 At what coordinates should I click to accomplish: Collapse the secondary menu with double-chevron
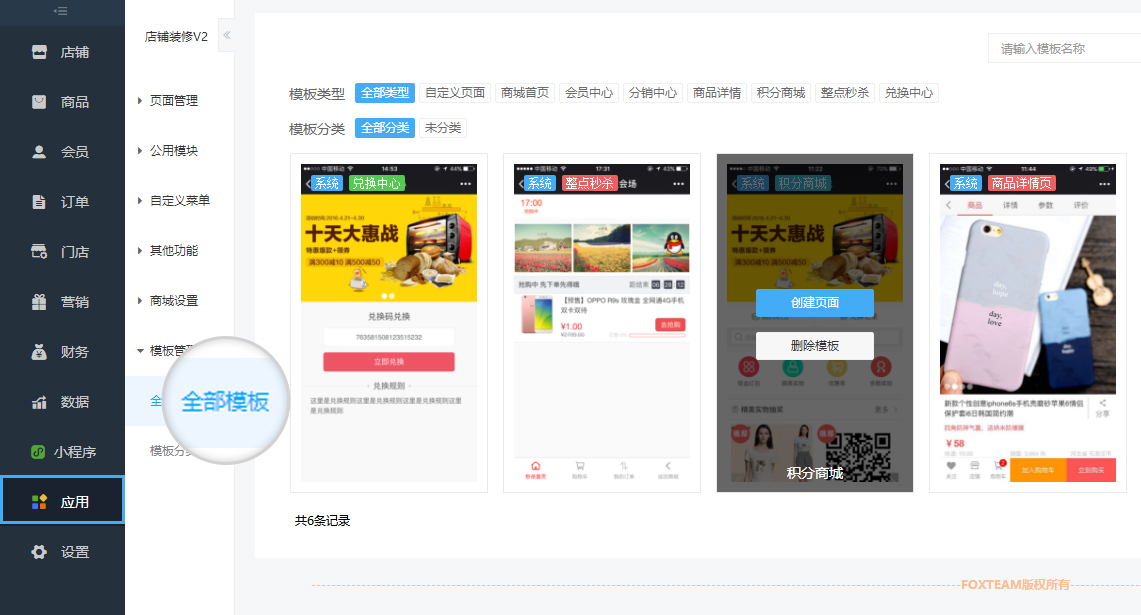tap(226, 35)
